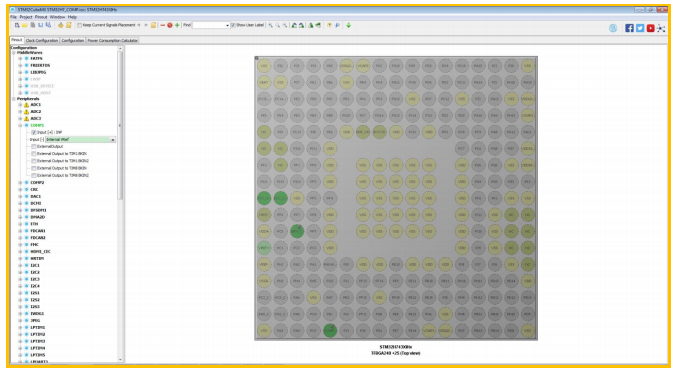Open the Facebook icon link
The height and width of the screenshot is (373, 676).
pos(629,28)
